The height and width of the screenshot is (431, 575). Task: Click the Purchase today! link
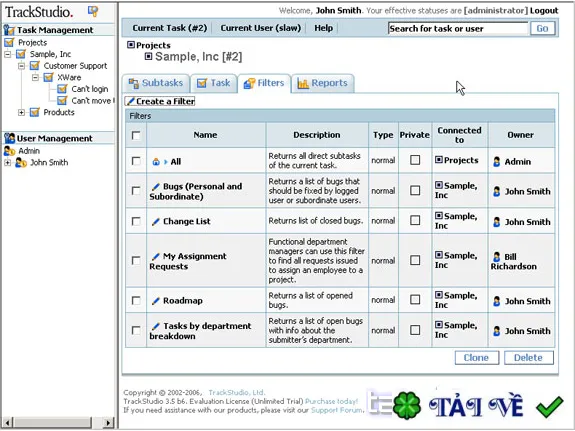pyautogui.click(x=332, y=401)
